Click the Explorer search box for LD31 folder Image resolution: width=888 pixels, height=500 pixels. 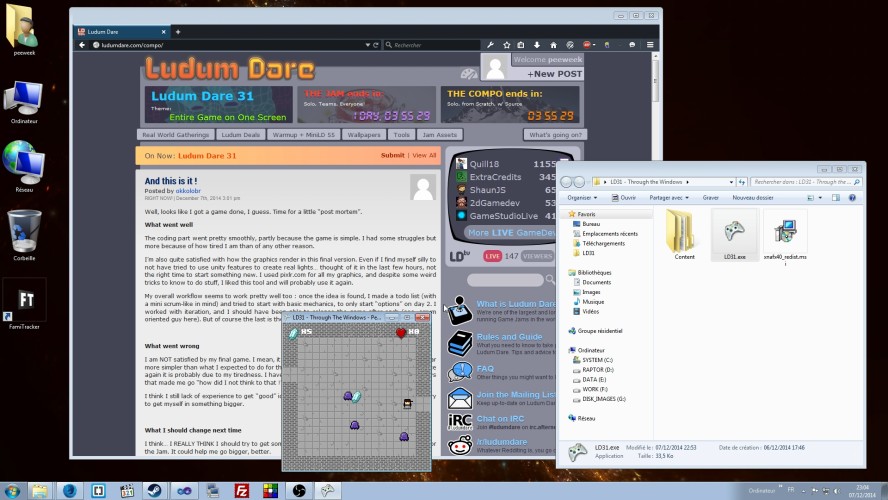coord(806,182)
